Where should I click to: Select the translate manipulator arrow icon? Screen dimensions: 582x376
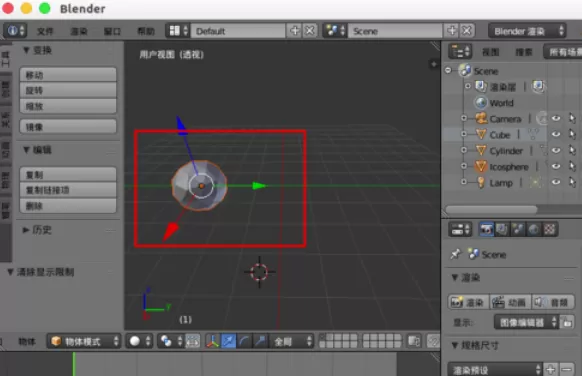tap(228, 341)
